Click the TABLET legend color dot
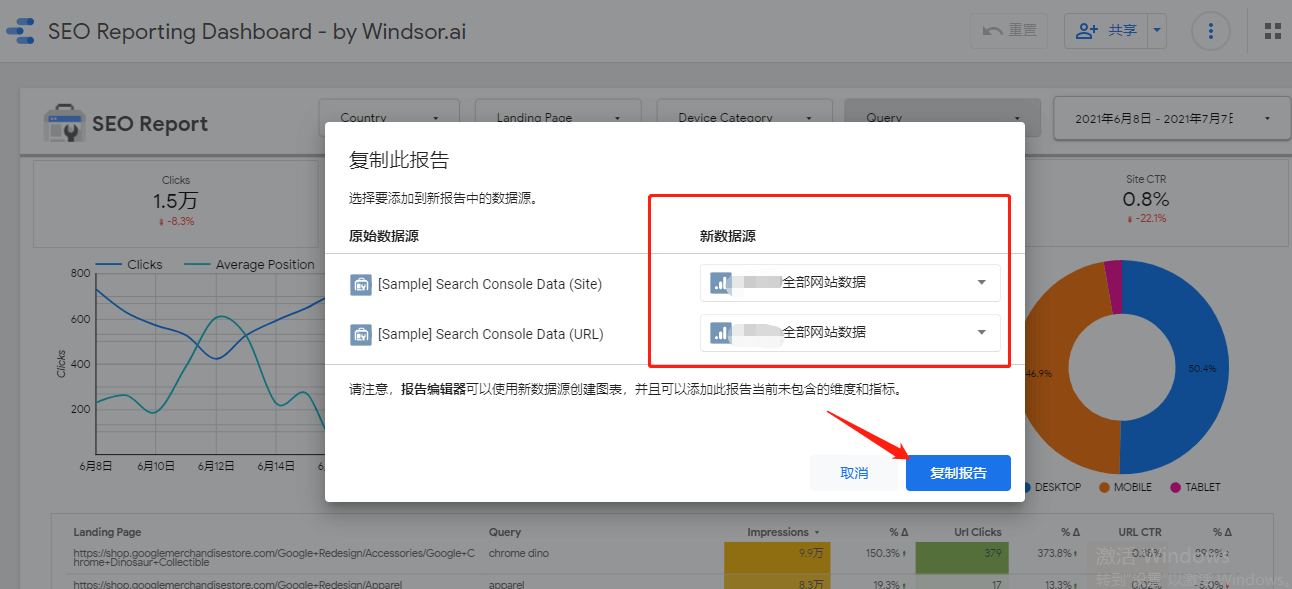 pos(1175,487)
